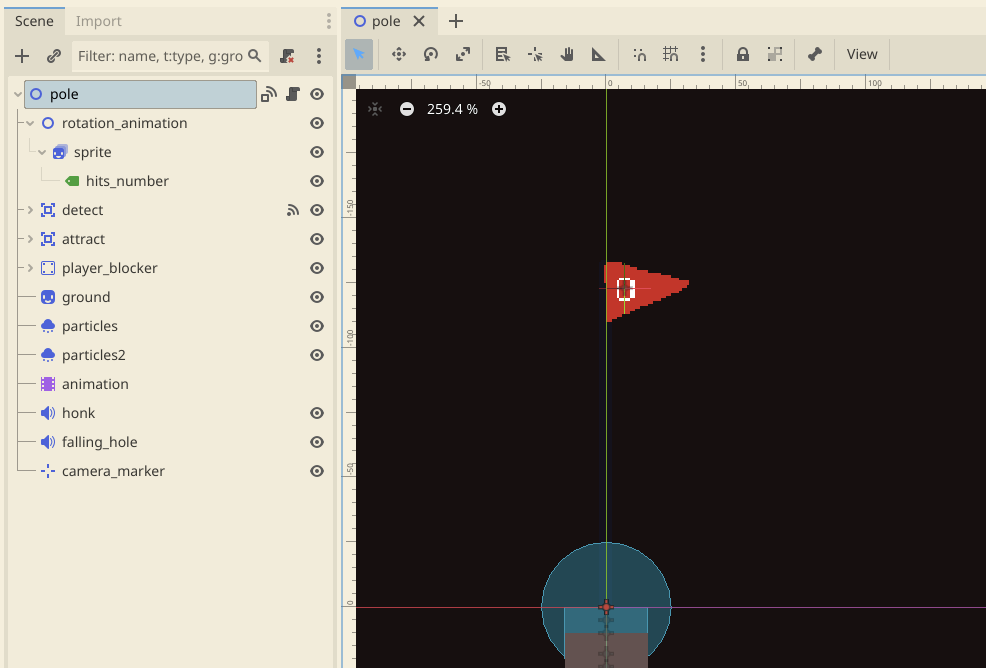986x668 pixels.
Task: Expand the attract node
Action: (x=30, y=239)
